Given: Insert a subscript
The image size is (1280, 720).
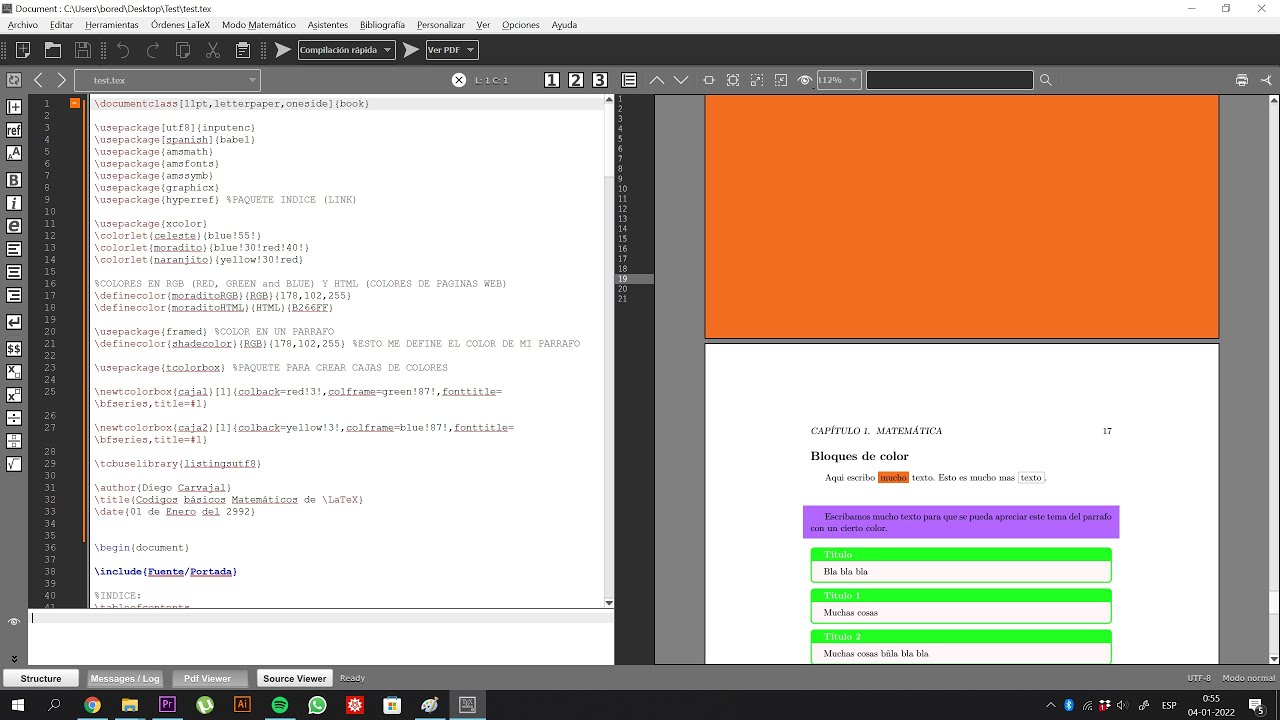Looking at the screenshot, I should (14, 372).
